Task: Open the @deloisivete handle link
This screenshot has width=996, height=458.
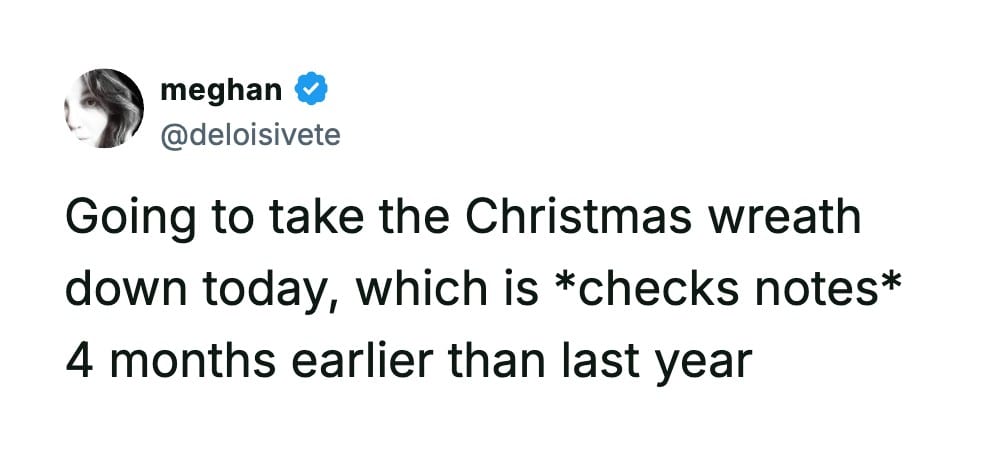Action: [250, 133]
